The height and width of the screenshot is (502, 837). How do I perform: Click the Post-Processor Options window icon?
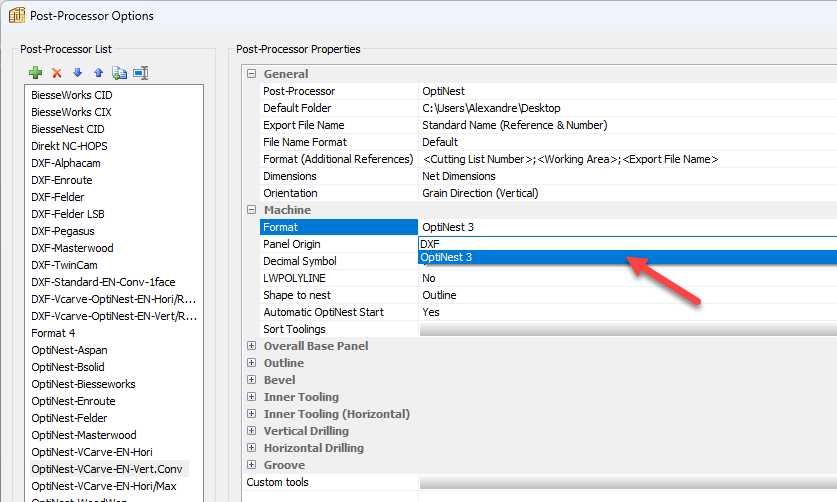coord(17,15)
